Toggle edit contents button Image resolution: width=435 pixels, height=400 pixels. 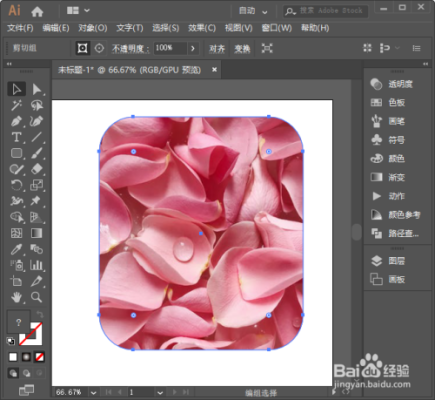[x=99, y=48]
